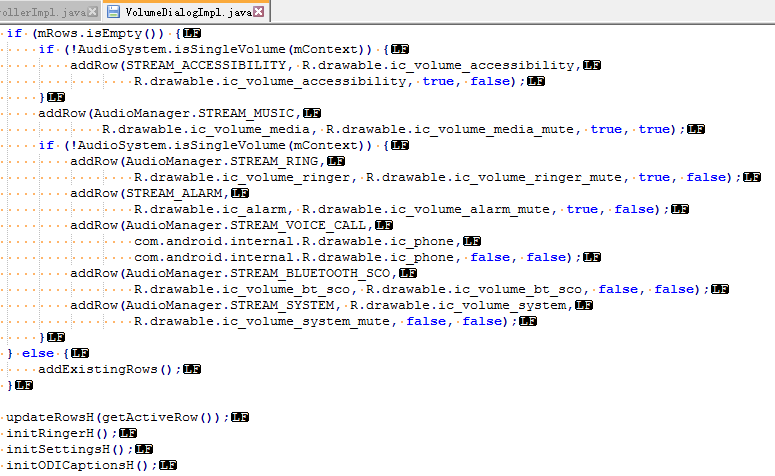Click the initRingerH(); call
The height and width of the screenshot is (476, 775).
(62, 433)
